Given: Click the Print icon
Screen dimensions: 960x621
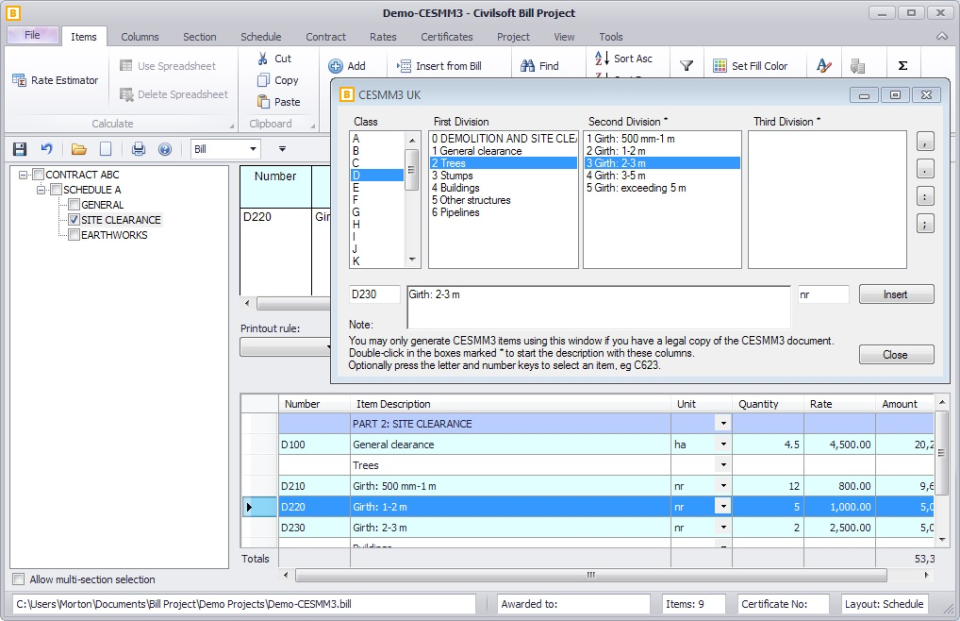Looking at the screenshot, I should coord(138,150).
